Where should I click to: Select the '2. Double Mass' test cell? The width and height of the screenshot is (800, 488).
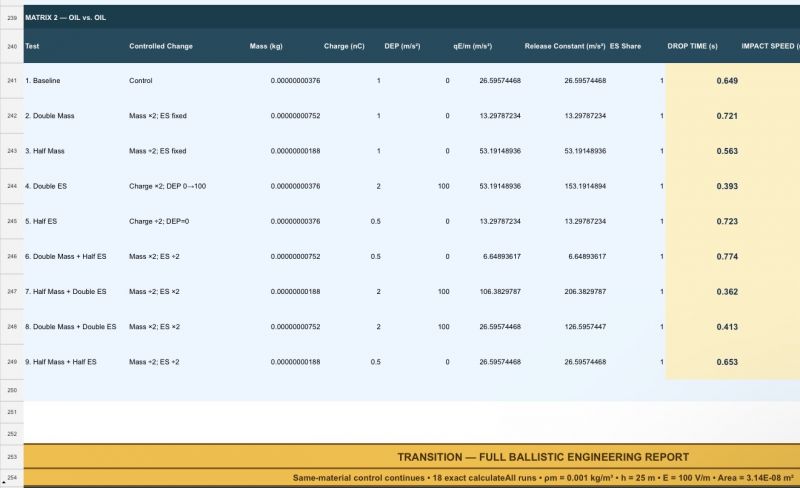click(49, 116)
